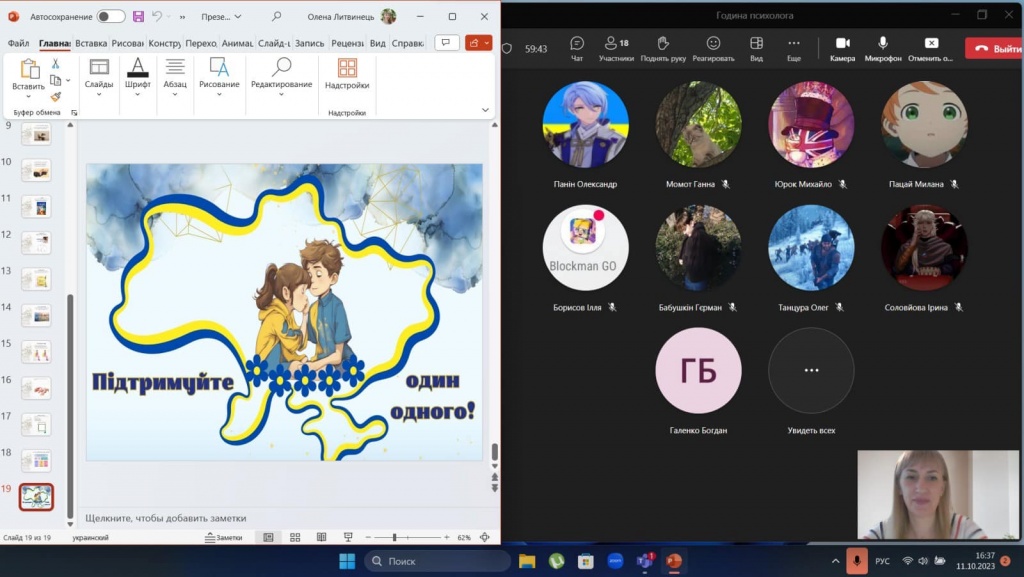Save the presentation with the floppy icon
This screenshot has width=1024, height=577.
138,17
